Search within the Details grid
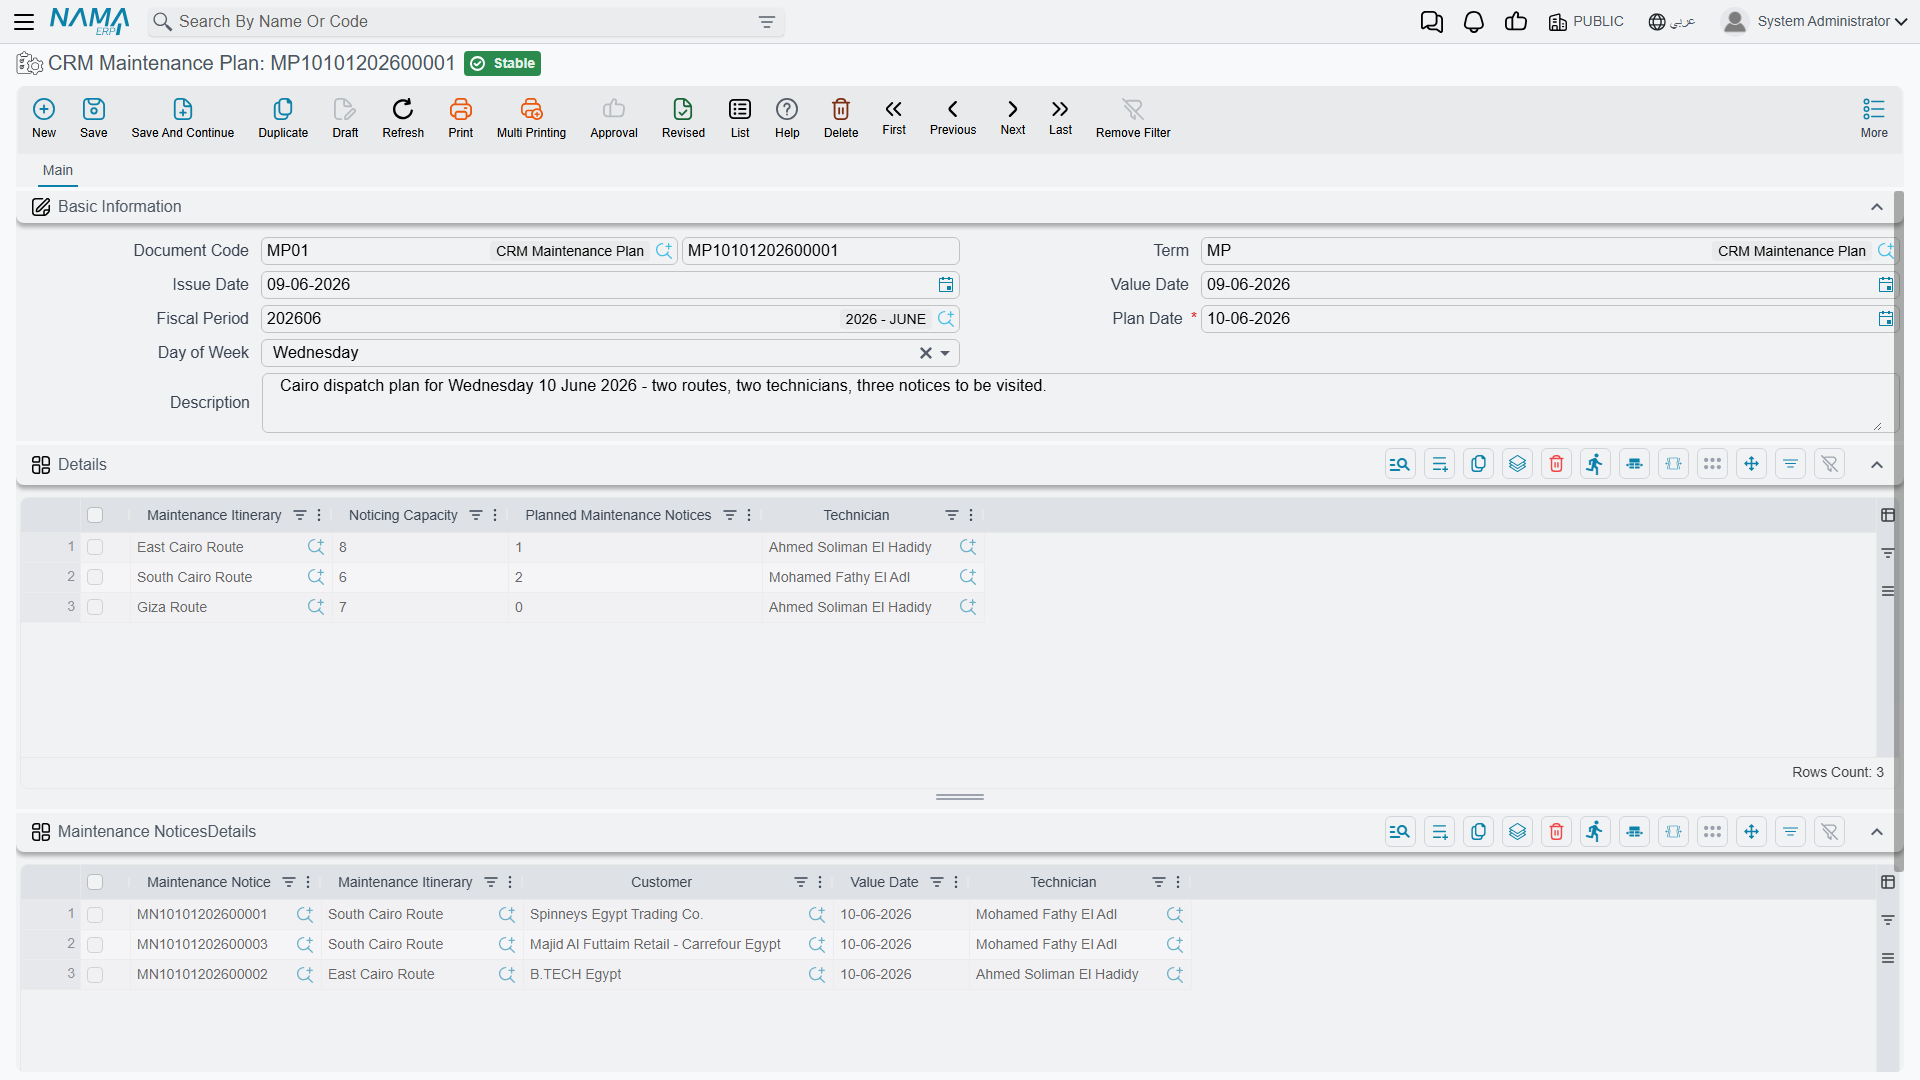The image size is (1920, 1080). coord(1401,464)
